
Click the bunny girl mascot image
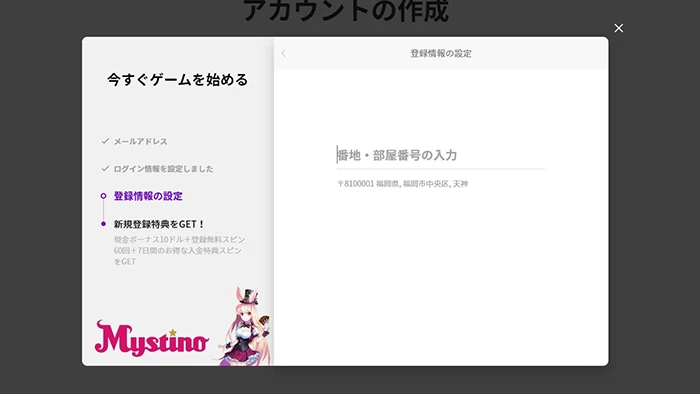246,326
